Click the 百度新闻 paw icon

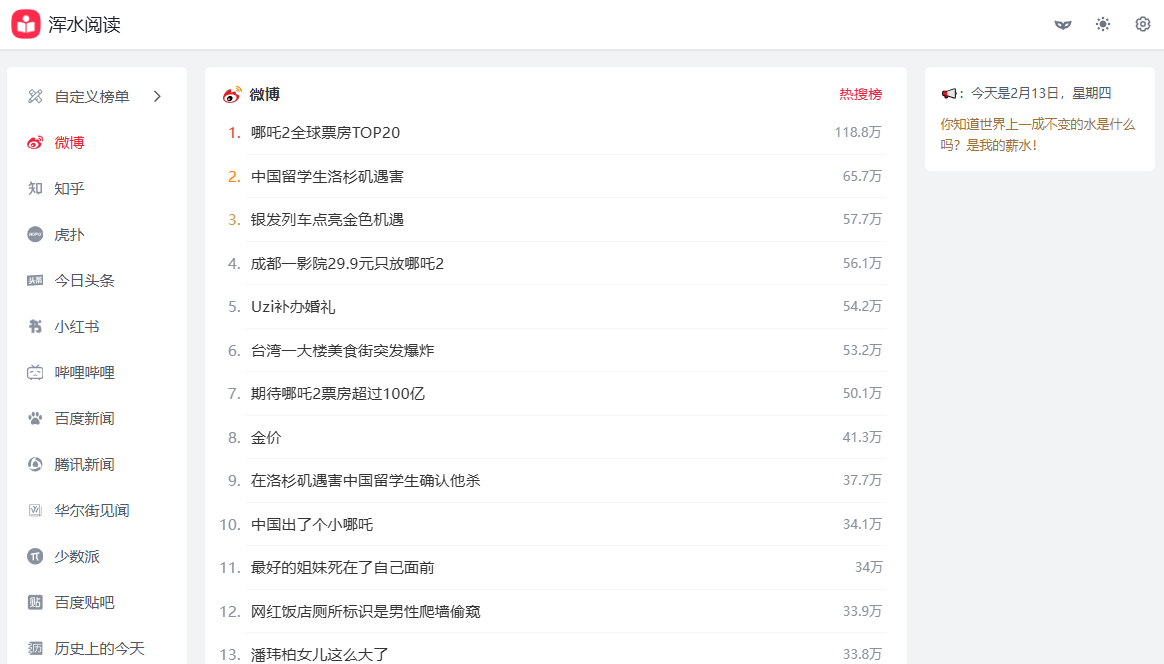tap(35, 419)
